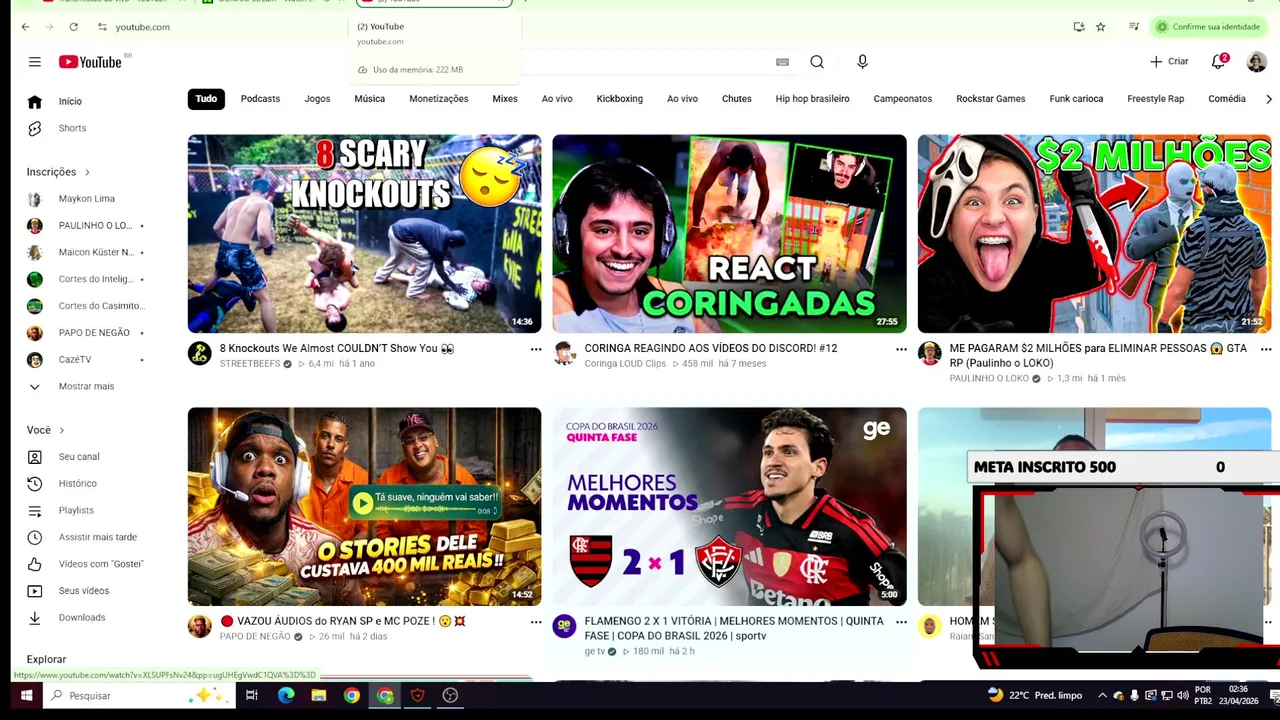Viewport: 1280px width, 720px height.
Task: Open Seus vídeos in sidebar
Action: pyautogui.click(x=85, y=591)
